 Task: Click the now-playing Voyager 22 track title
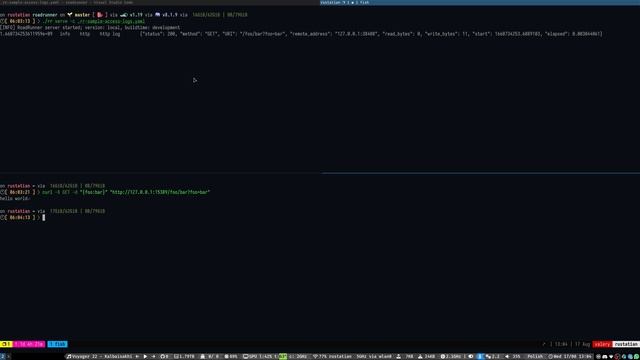click(x=102, y=356)
